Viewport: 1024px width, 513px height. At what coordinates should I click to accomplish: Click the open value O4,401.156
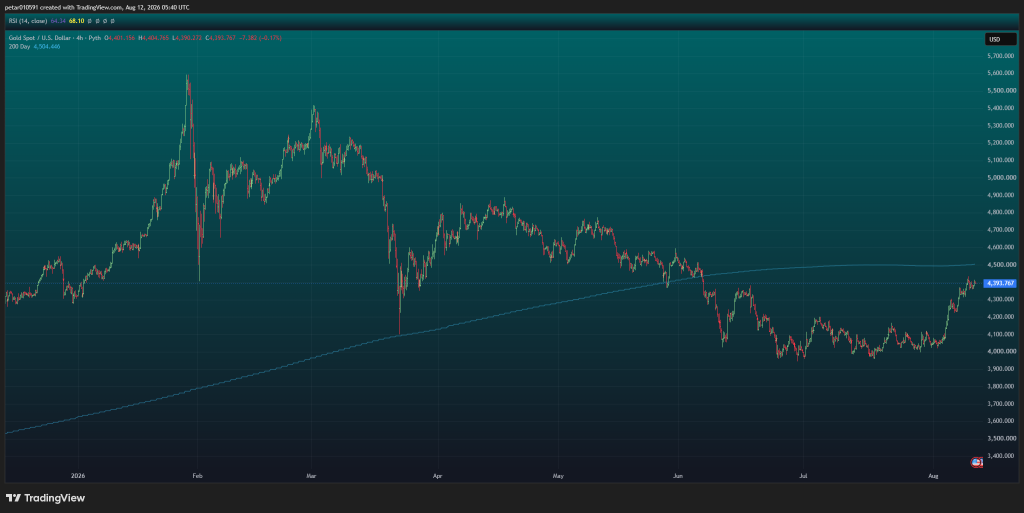tap(120, 38)
